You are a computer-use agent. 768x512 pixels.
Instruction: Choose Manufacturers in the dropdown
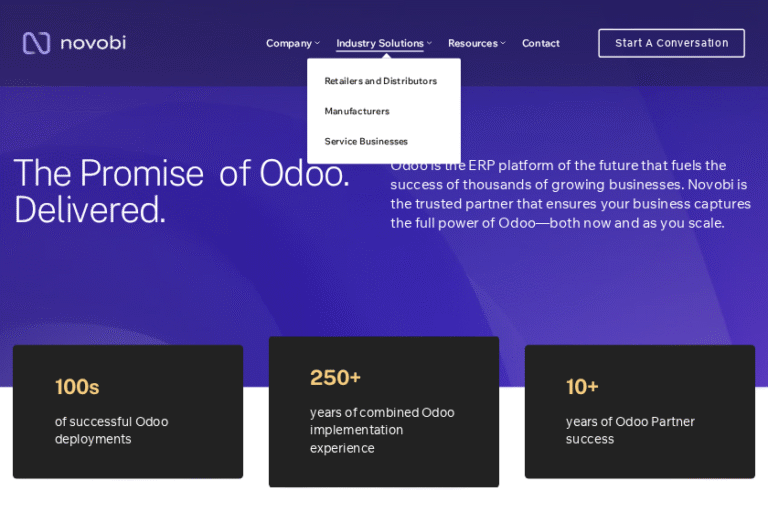click(357, 111)
